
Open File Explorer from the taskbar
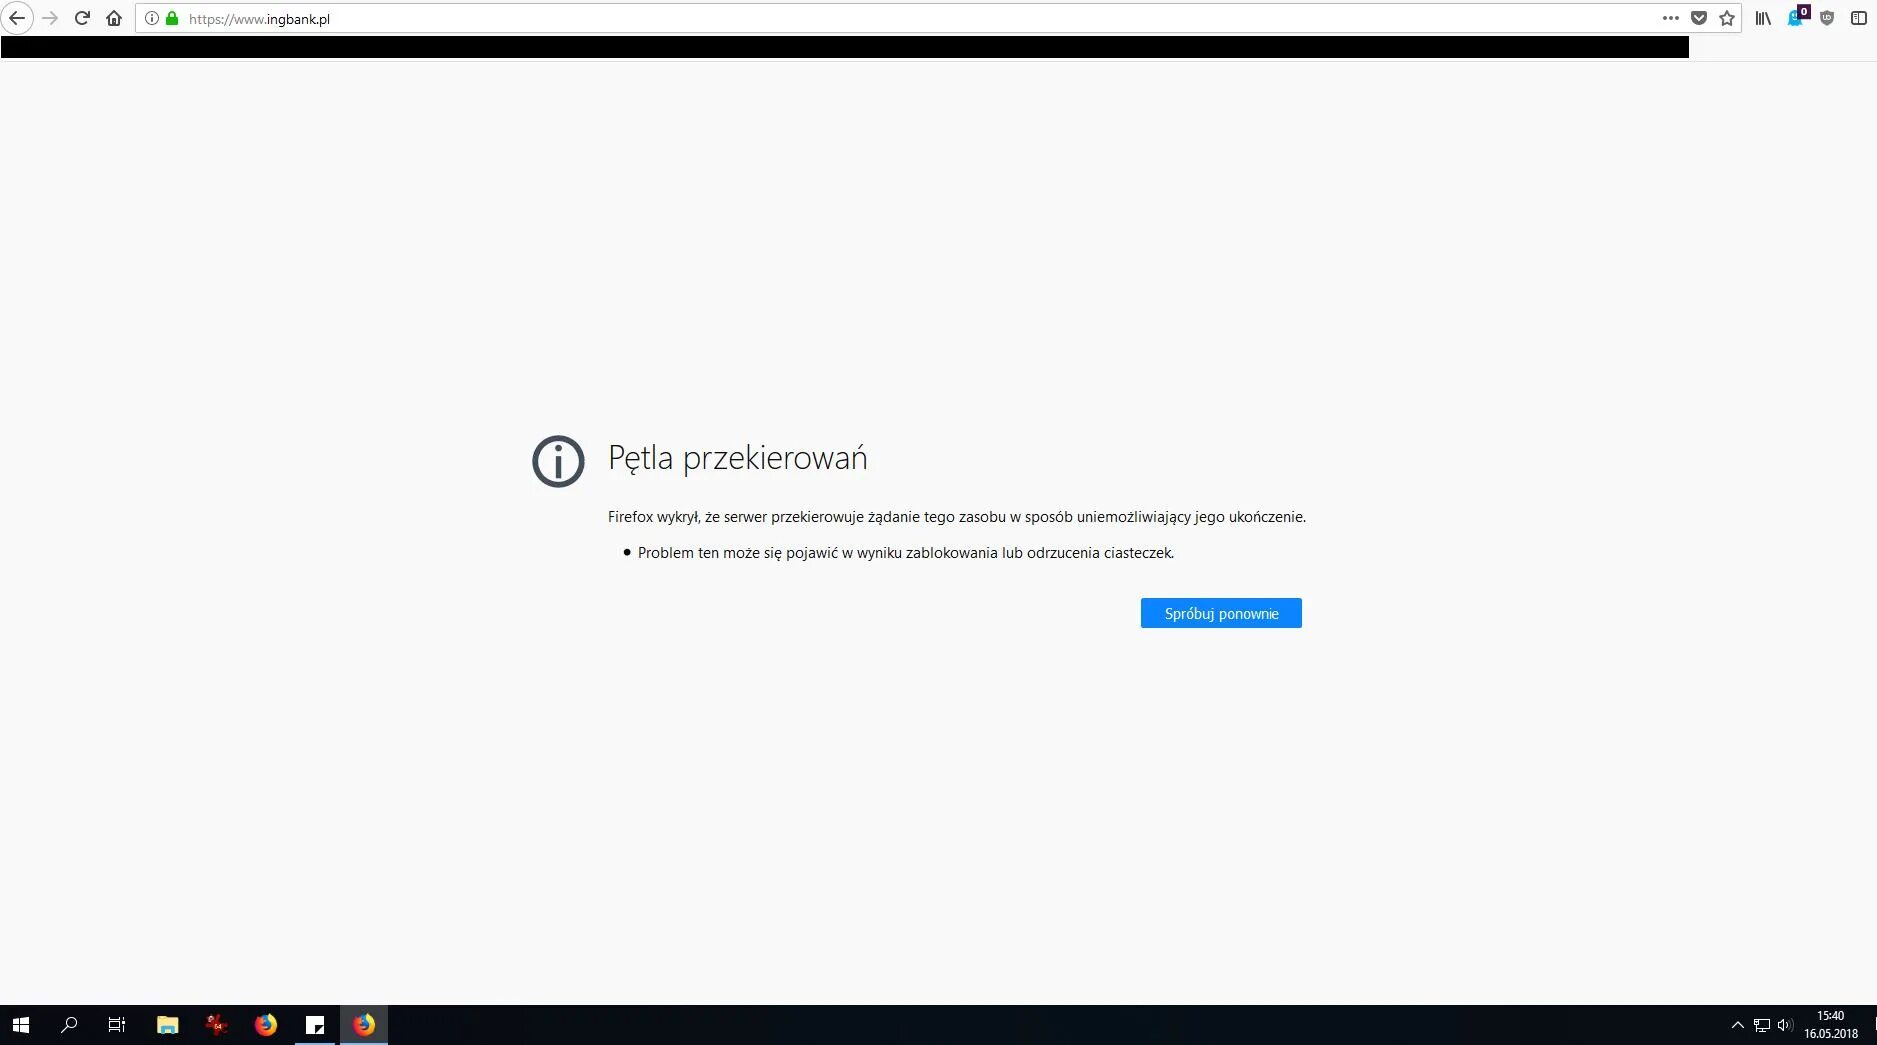(x=167, y=1025)
